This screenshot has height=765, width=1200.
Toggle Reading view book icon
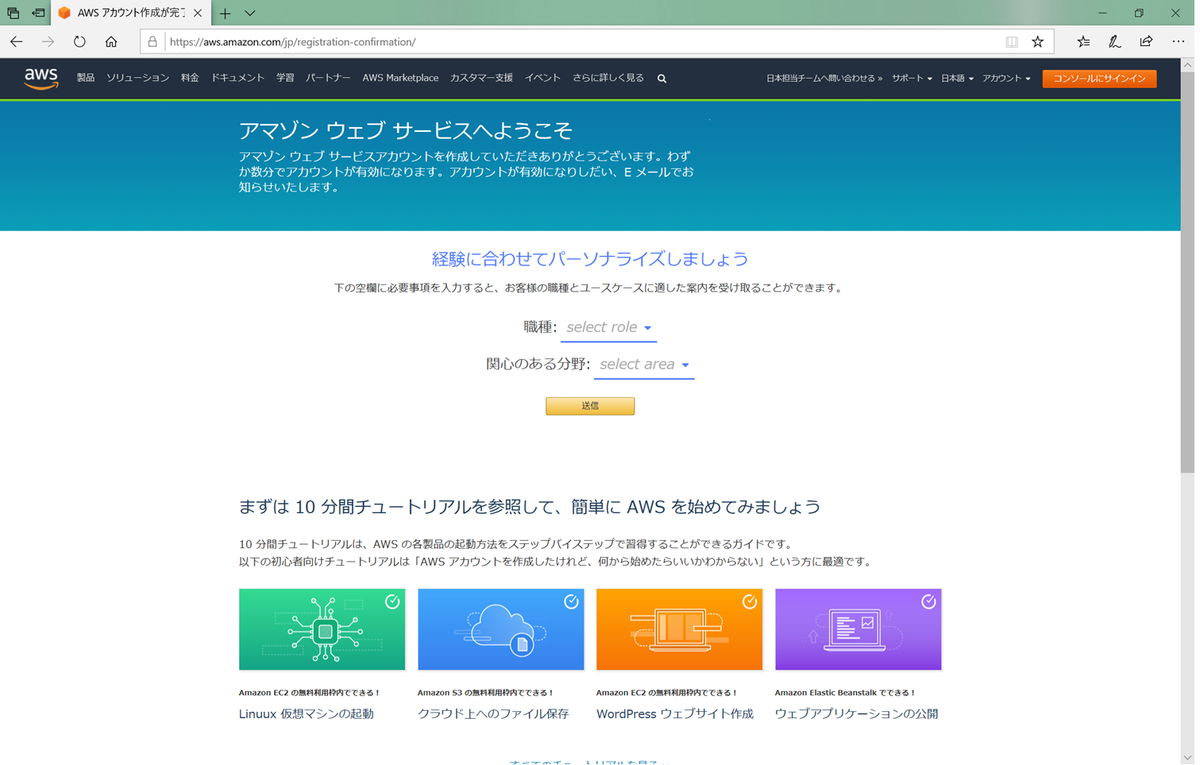click(x=1012, y=42)
